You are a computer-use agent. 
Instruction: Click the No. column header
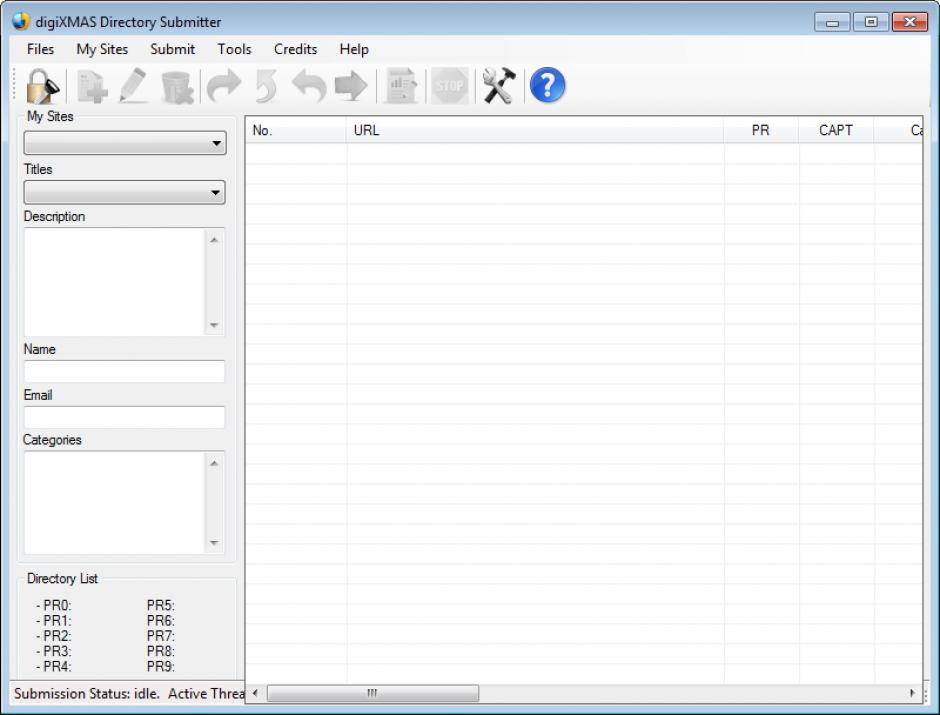pyautogui.click(x=296, y=130)
